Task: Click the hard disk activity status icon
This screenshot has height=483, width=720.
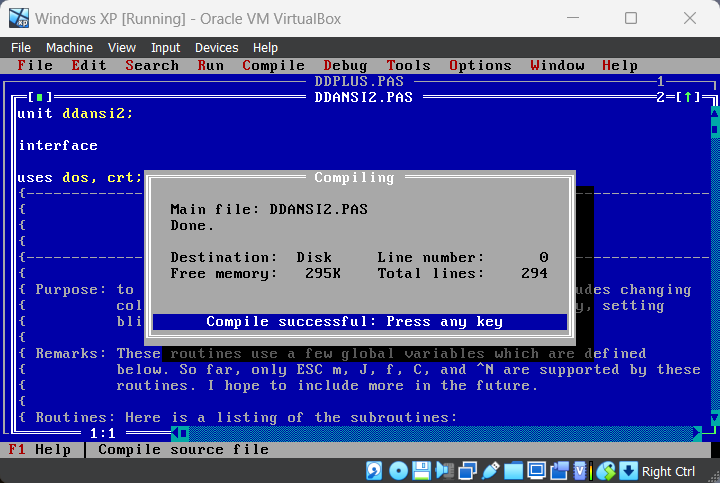Action: tap(374, 471)
